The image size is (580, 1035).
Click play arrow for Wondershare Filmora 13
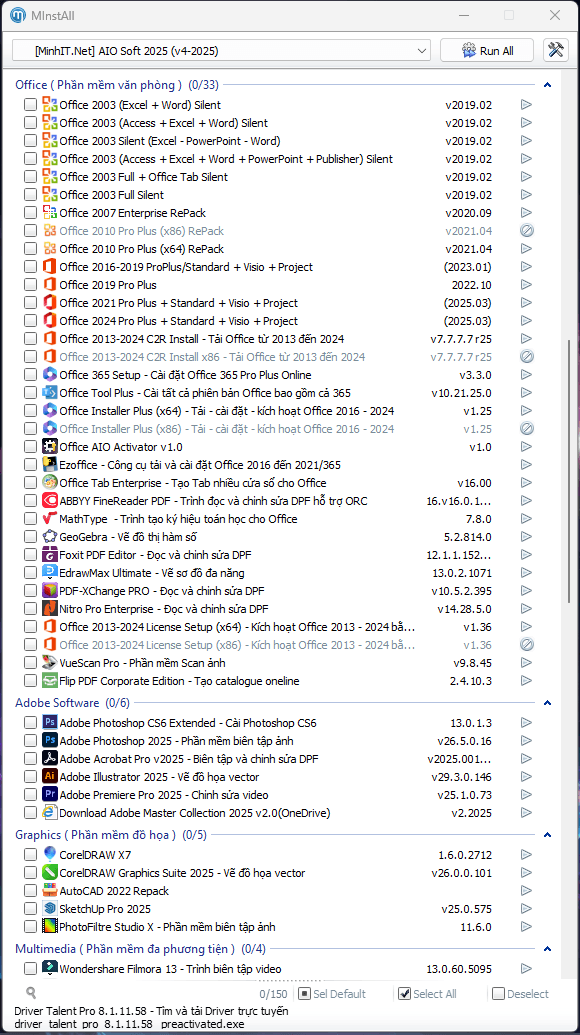pyautogui.click(x=527, y=969)
